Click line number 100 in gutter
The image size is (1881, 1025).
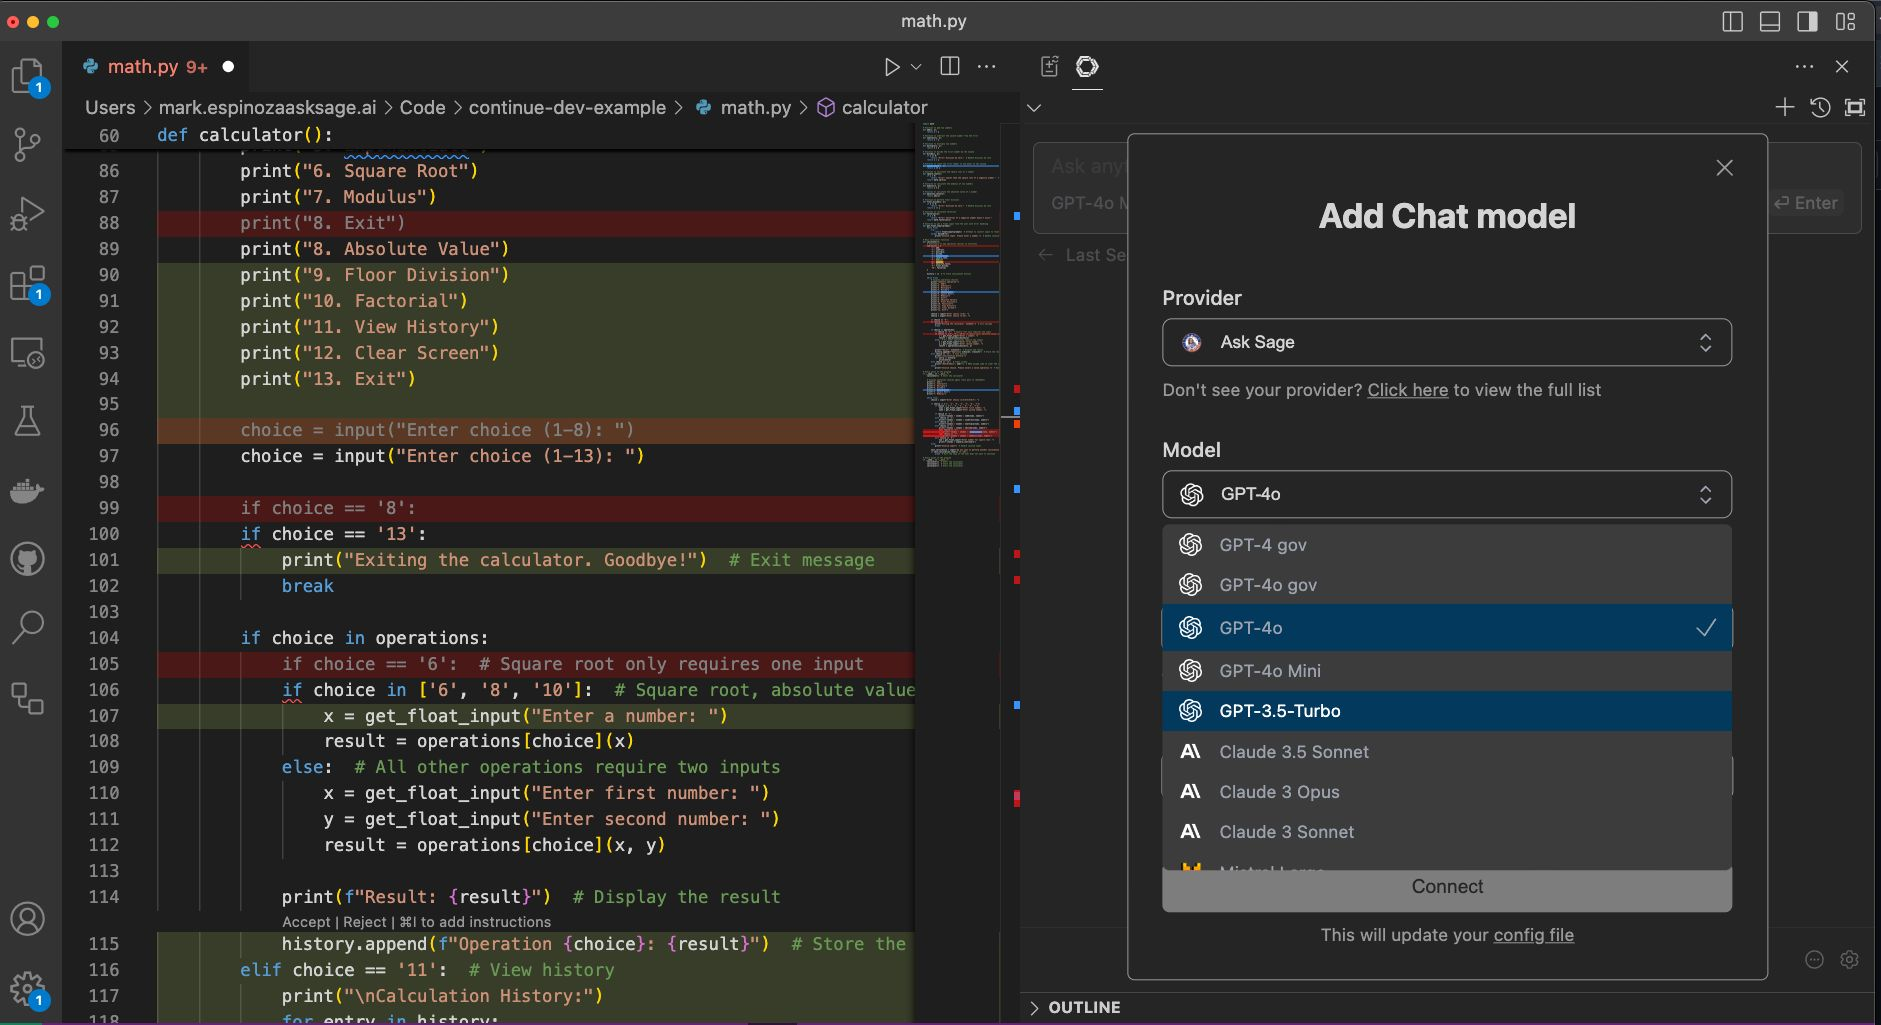point(104,534)
